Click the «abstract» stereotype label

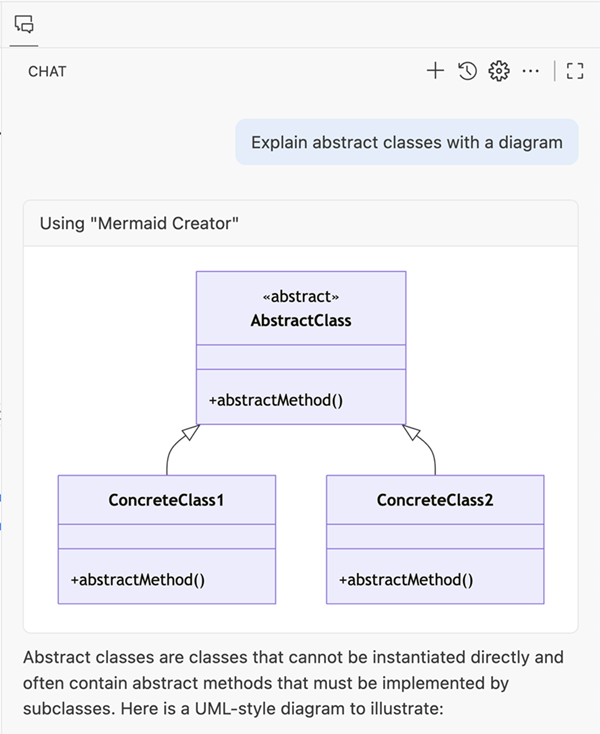click(301, 298)
